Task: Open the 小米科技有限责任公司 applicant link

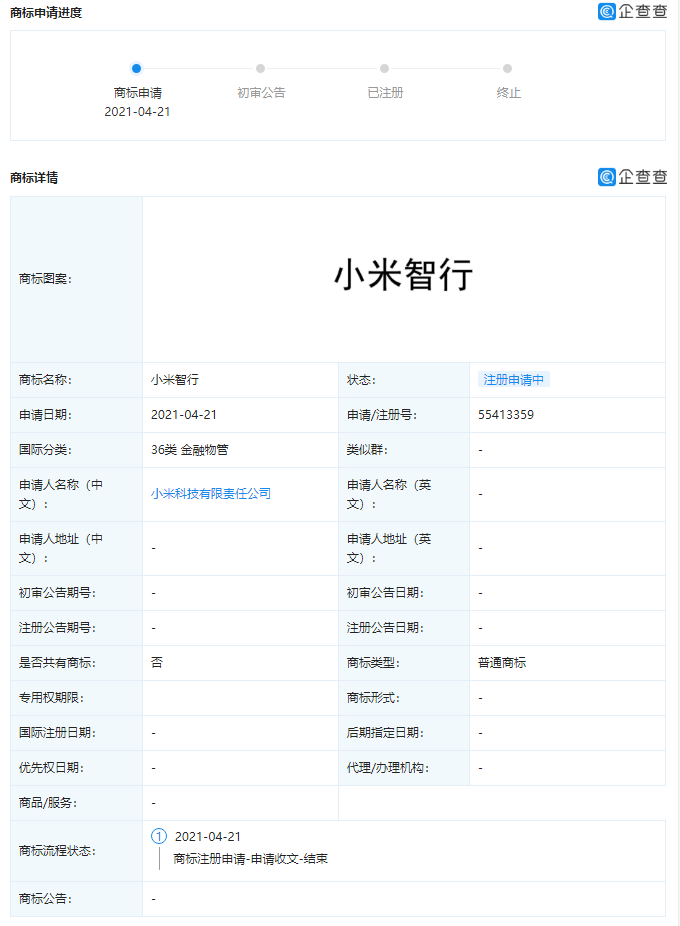Action: (x=211, y=494)
